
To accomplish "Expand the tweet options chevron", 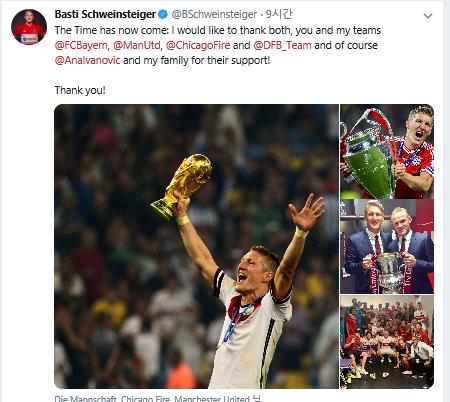I will coord(428,16).
